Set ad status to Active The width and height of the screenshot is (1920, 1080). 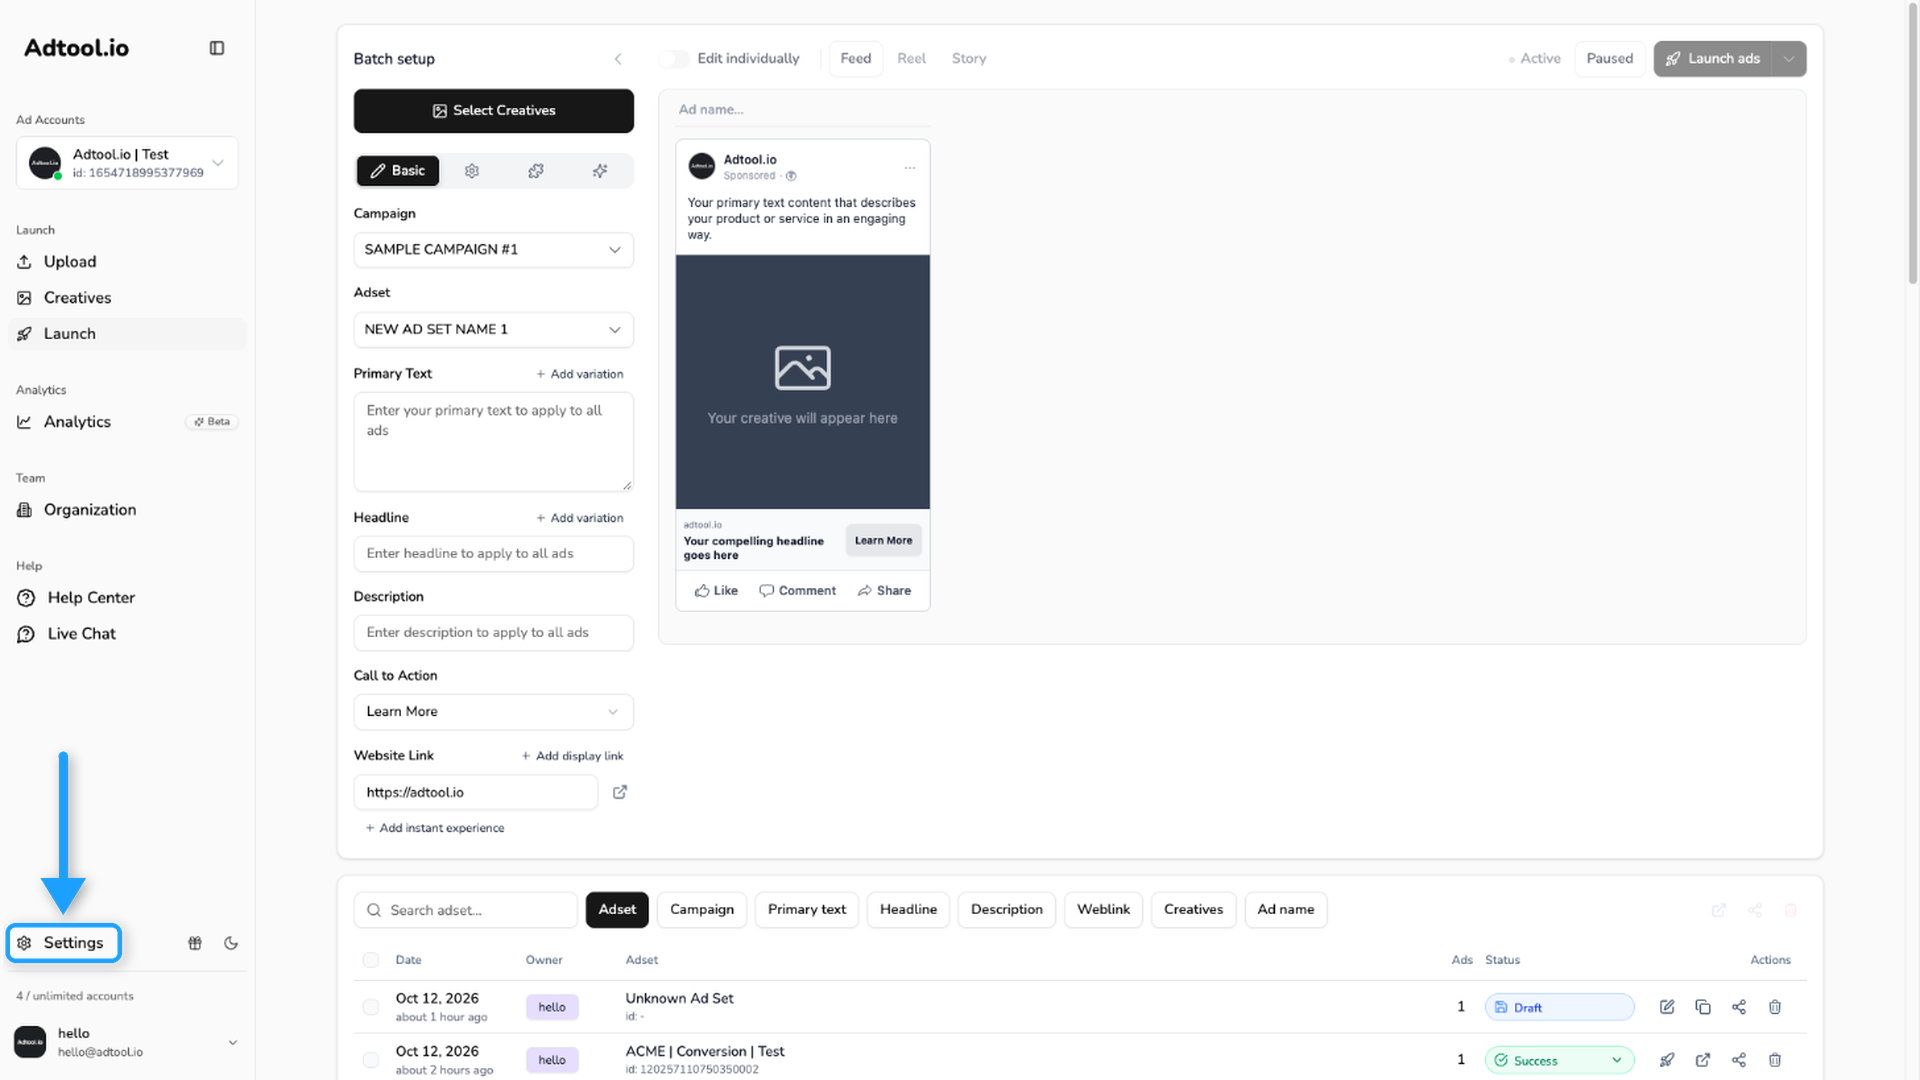[x=1535, y=59]
